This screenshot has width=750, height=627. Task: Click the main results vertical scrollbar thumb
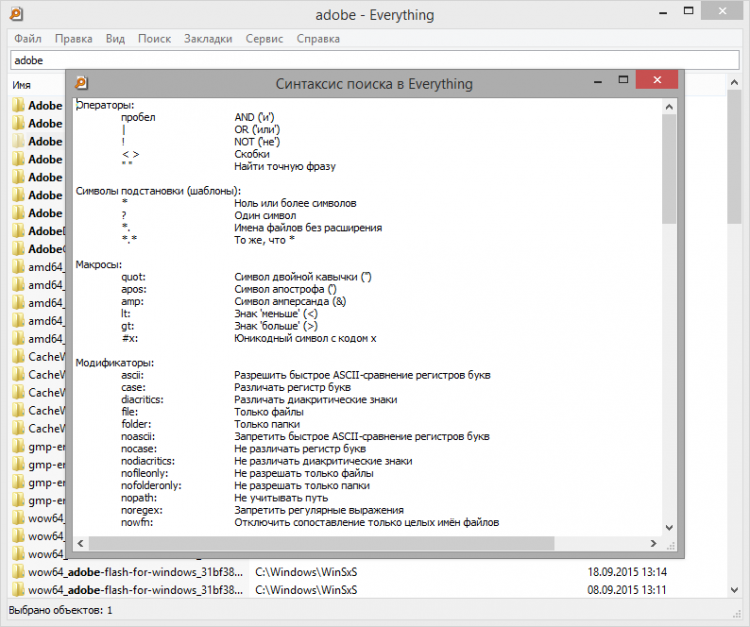coord(734,157)
